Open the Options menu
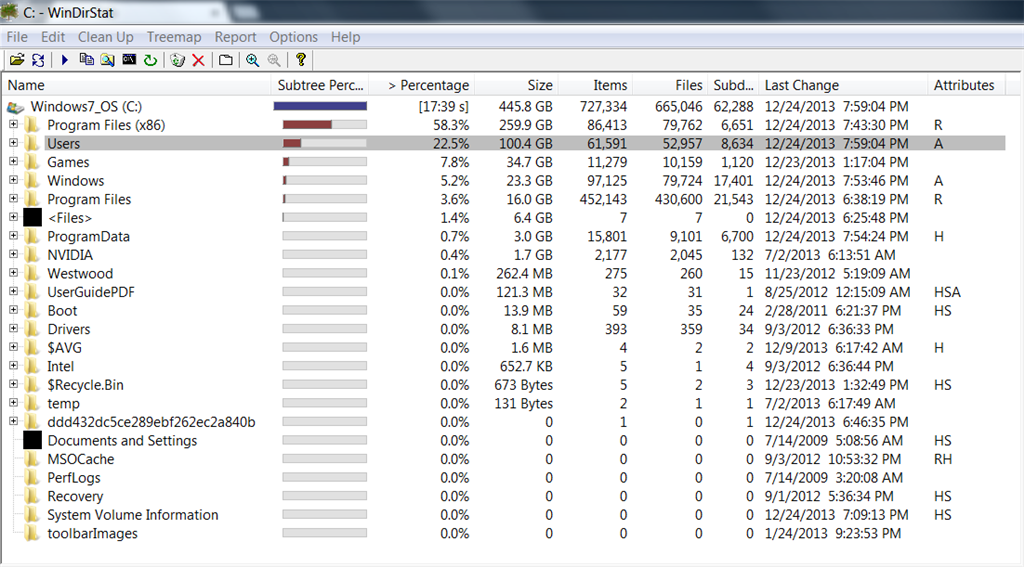This screenshot has width=1024, height=567. [293, 37]
